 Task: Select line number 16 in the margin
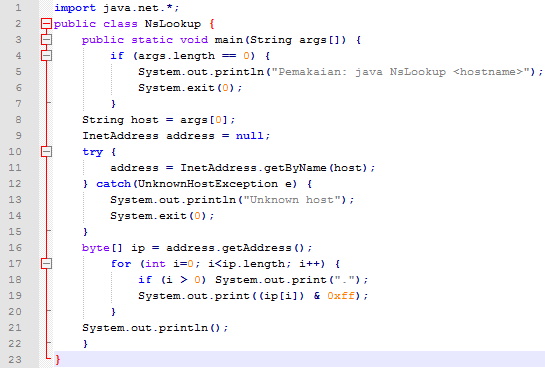pyautogui.click(x=15, y=247)
